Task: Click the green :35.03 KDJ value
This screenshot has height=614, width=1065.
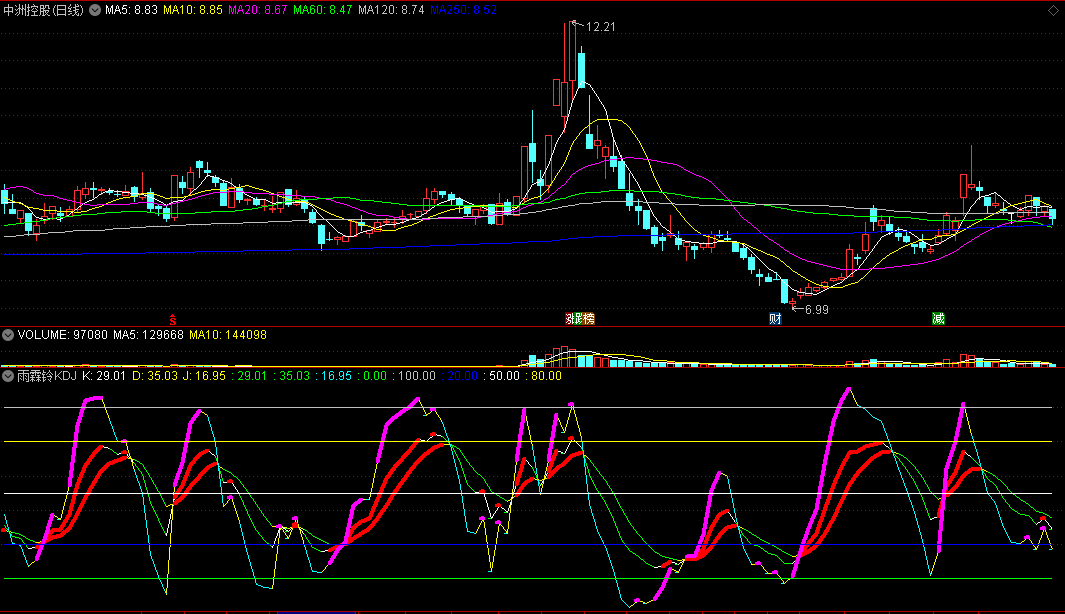Action: click(291, 376)
